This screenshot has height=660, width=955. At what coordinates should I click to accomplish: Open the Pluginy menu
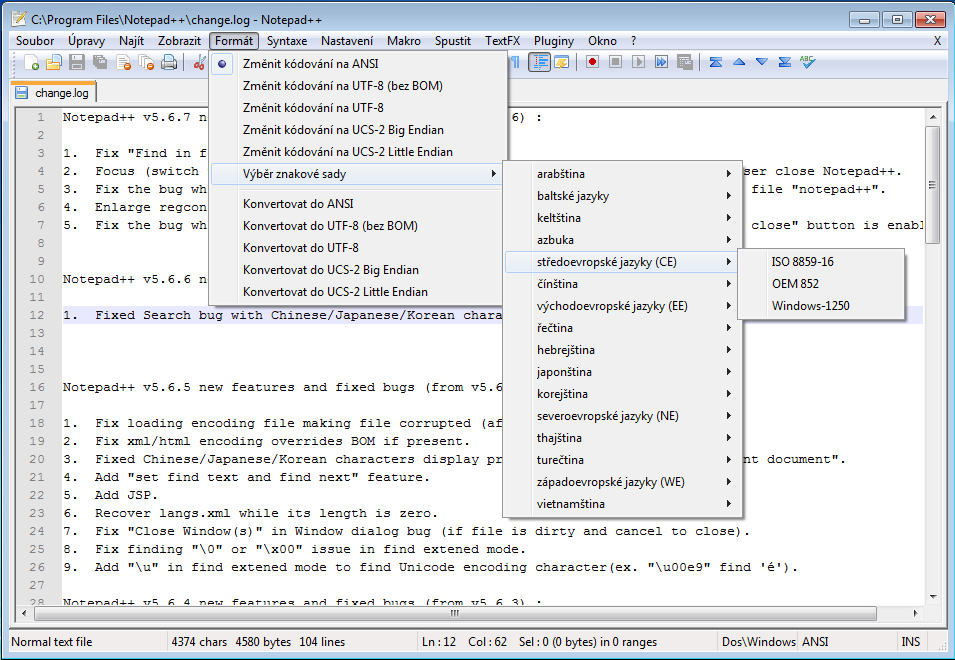[554, 41]
